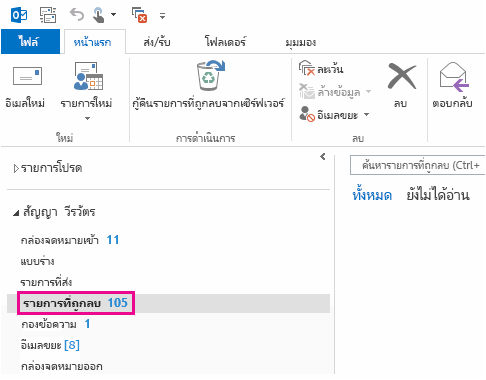Click the ล้างข้อมูล clean up icon
The image size is (486, 380).
coord(307,91)
